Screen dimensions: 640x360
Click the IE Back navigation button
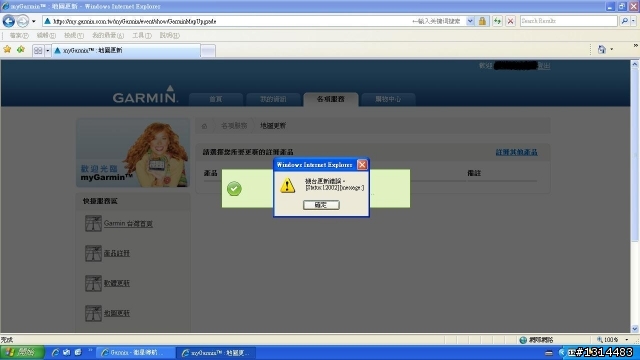(9, 21)
